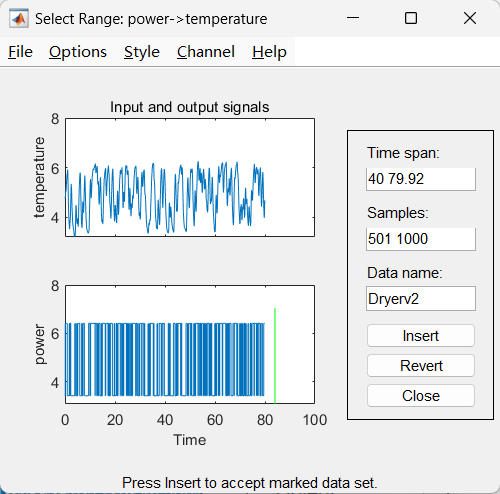Image resolution: width=500 pixels, height=494 pixels.
Task: Open the File menu
Action: click(x=20, y=52)
